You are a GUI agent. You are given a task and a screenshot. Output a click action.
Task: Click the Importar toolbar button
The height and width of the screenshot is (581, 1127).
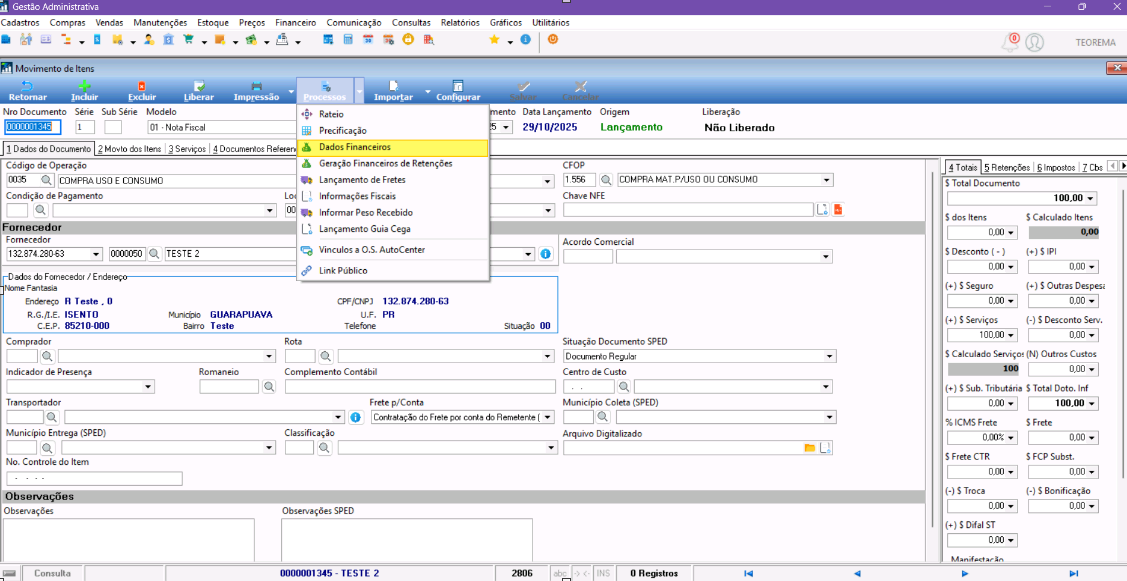point(393,91)
